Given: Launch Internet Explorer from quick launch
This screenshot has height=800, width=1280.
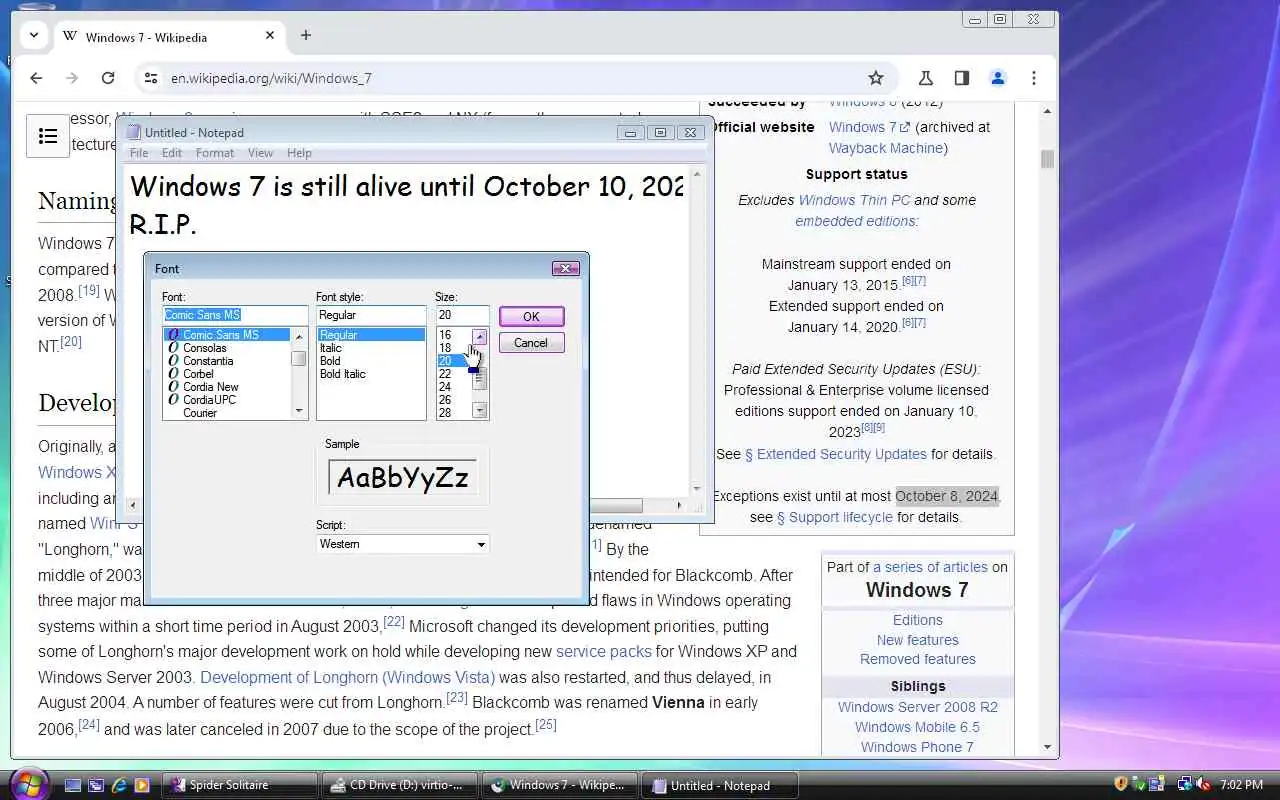Looking at the screenshot, I should [119, 785].
